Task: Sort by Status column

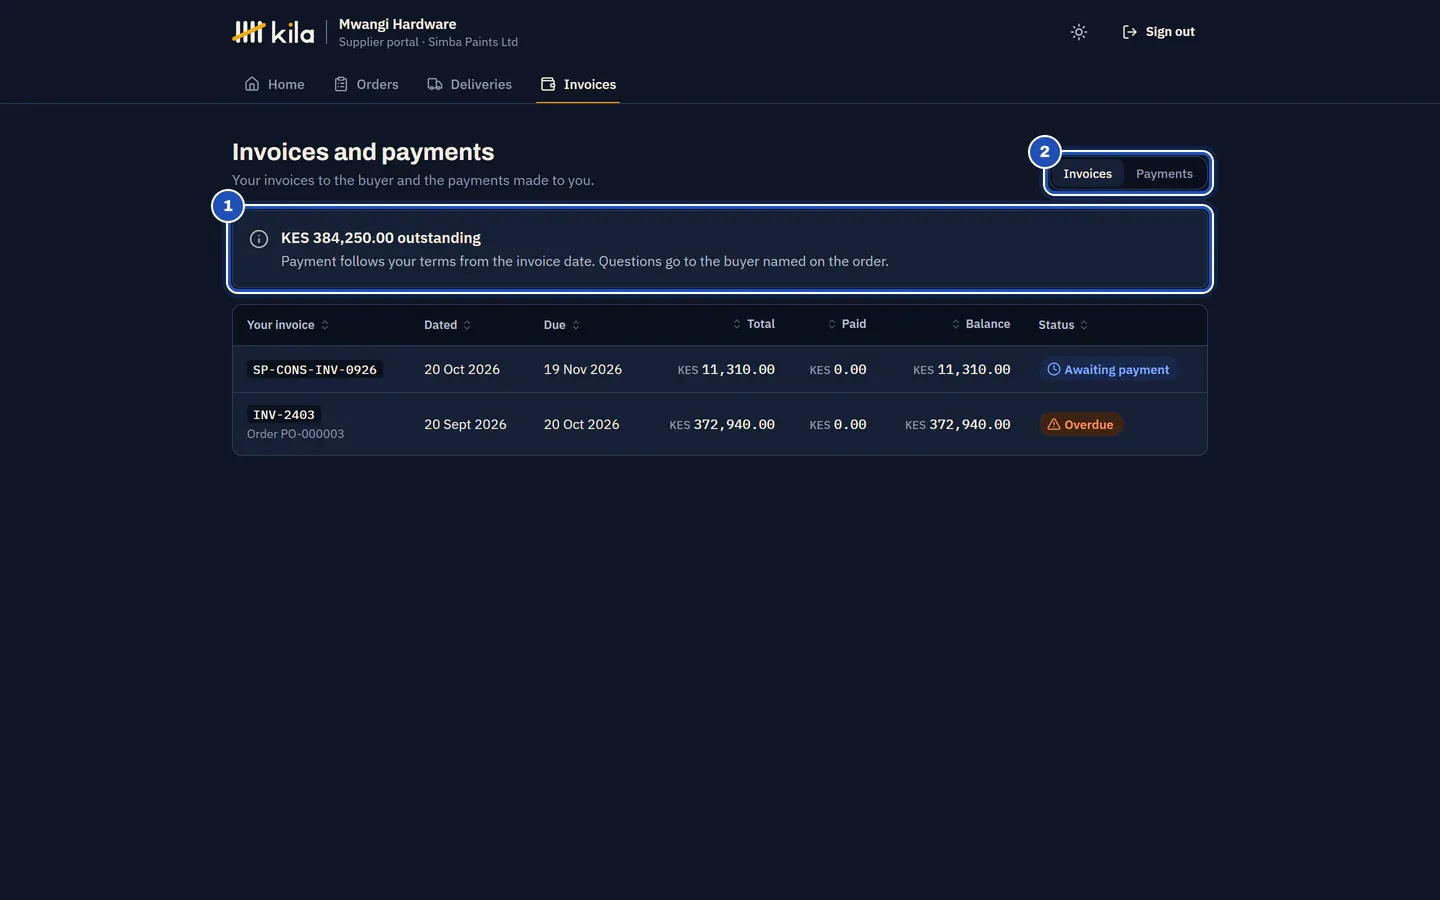Action: [x=1063, y=325]
